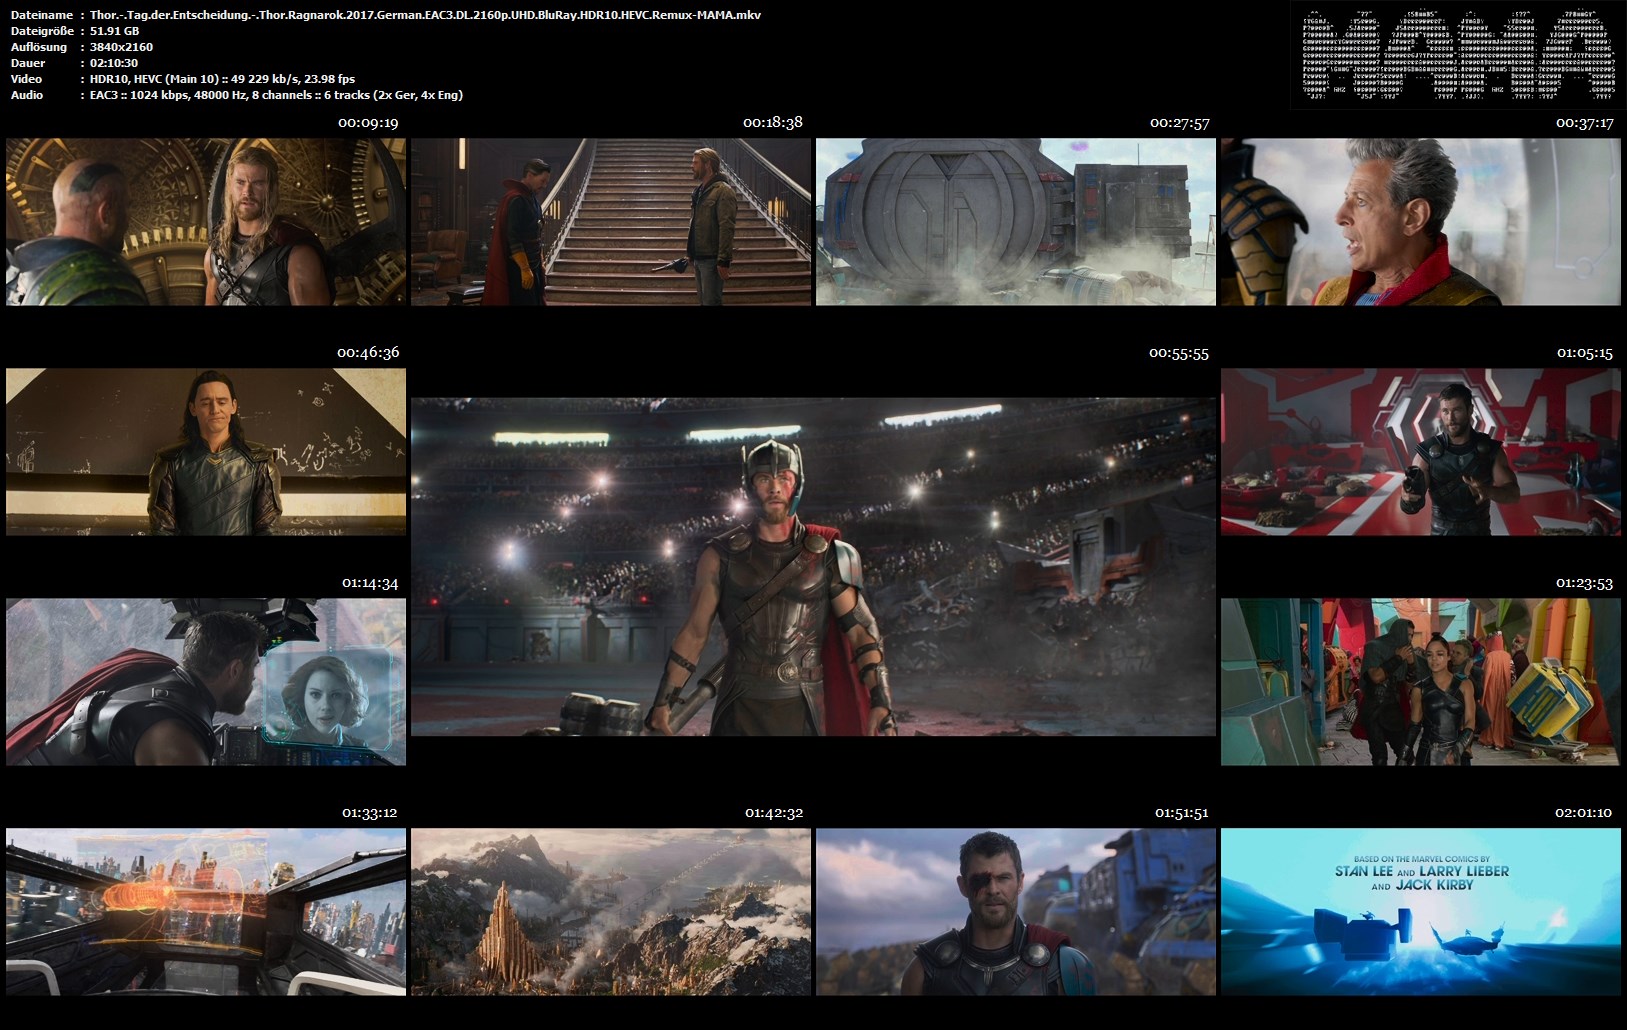
Task: Click the "EAC3 :: 1024 kbps" audio info line
Action: (276, 95)
